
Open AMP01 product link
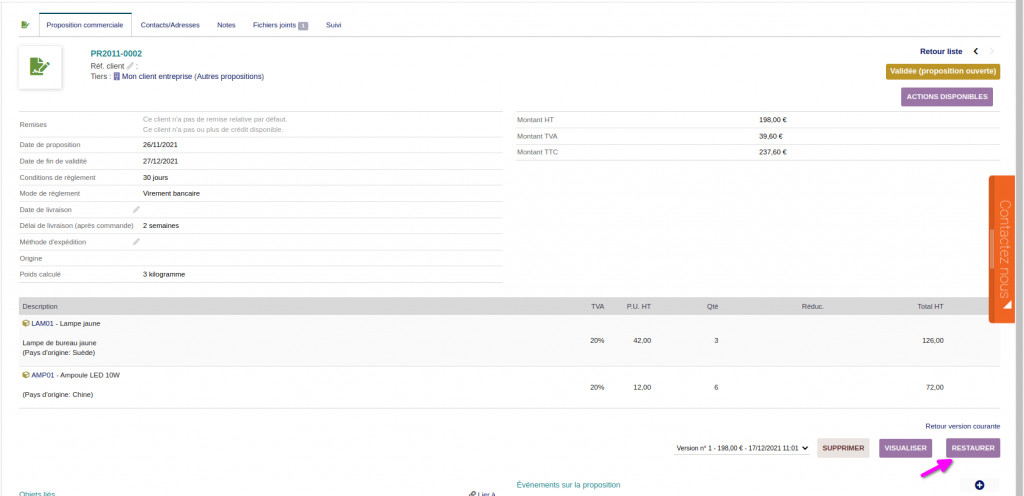(44, 375)
